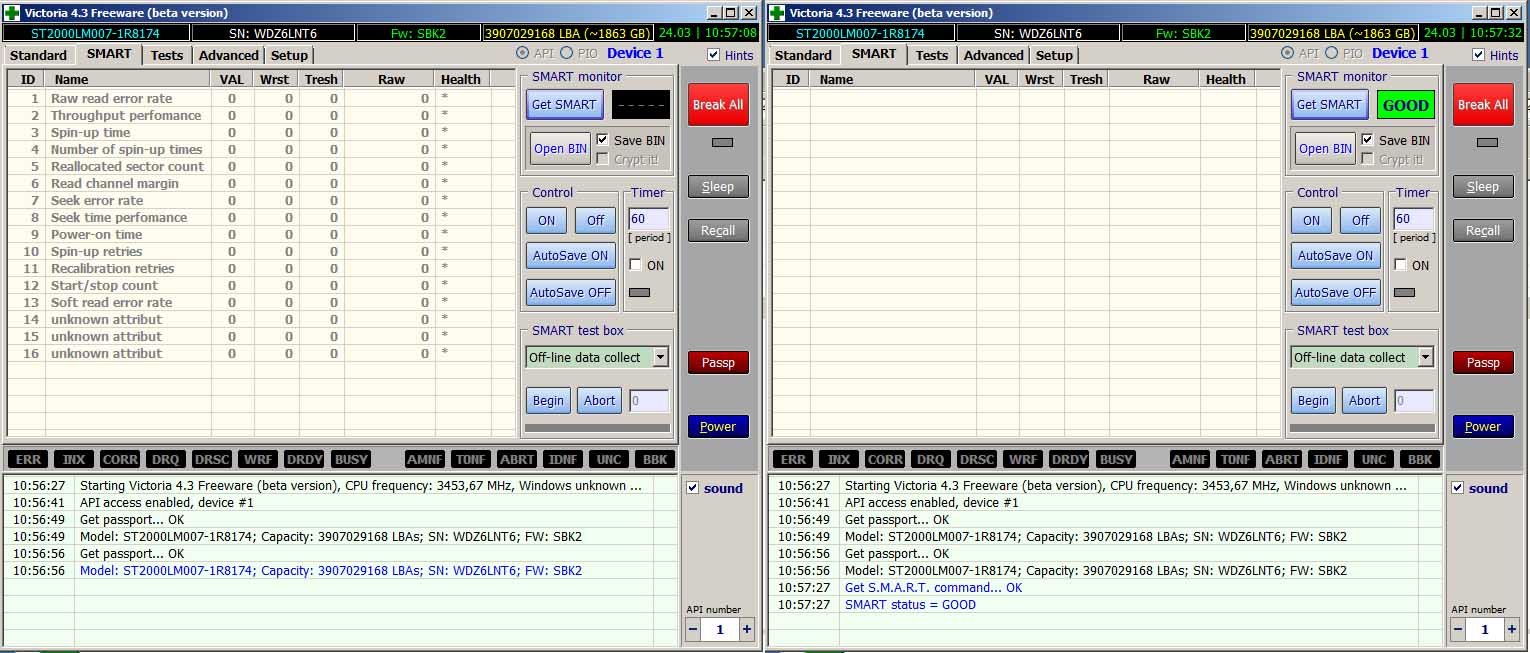Decrease API number in left window
The height and width of the screenshot is (653, 1530).
(693, 629)
